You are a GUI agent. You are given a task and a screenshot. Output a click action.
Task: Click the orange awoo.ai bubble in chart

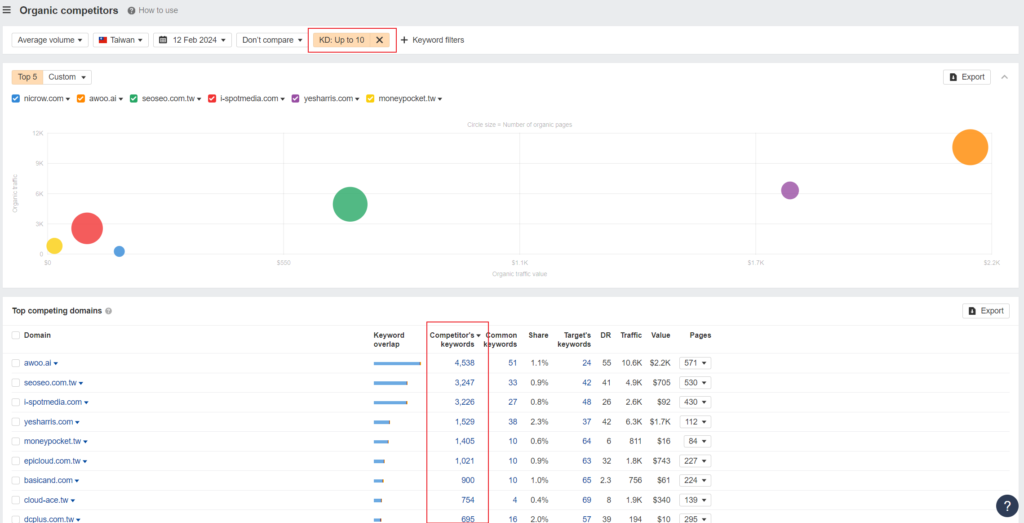click(970, 148)
